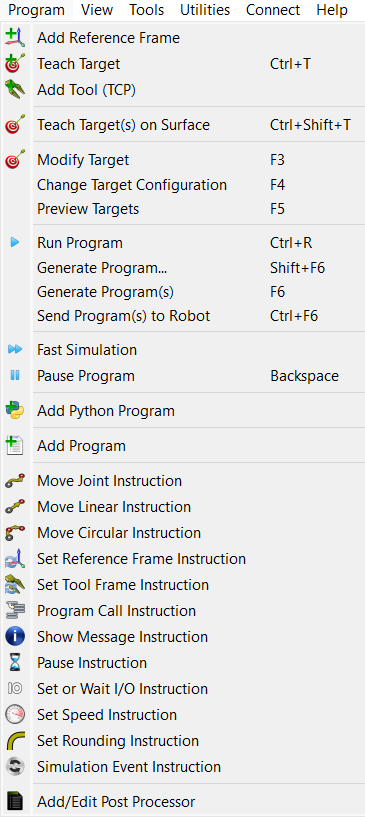The width and height of the screenshot is (365, 817).
Task: Click the Teach Target icon
Action: (x=15, y=64)
